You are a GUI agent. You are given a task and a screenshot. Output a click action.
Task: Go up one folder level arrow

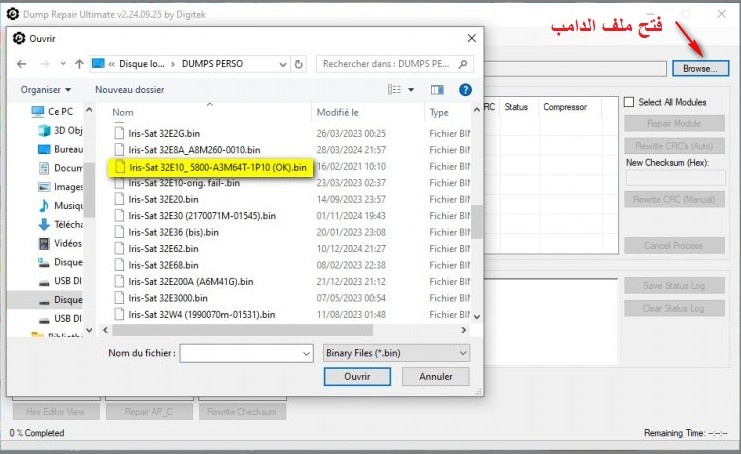tap(79, 64)
